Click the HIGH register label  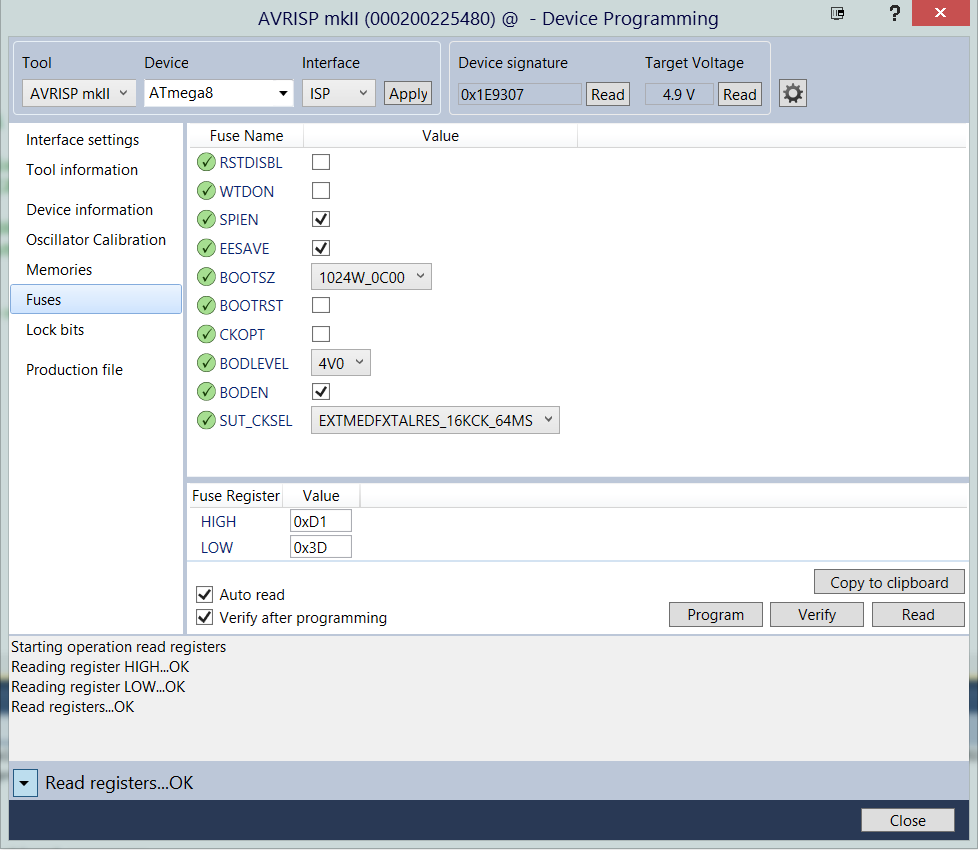point(218,521)
